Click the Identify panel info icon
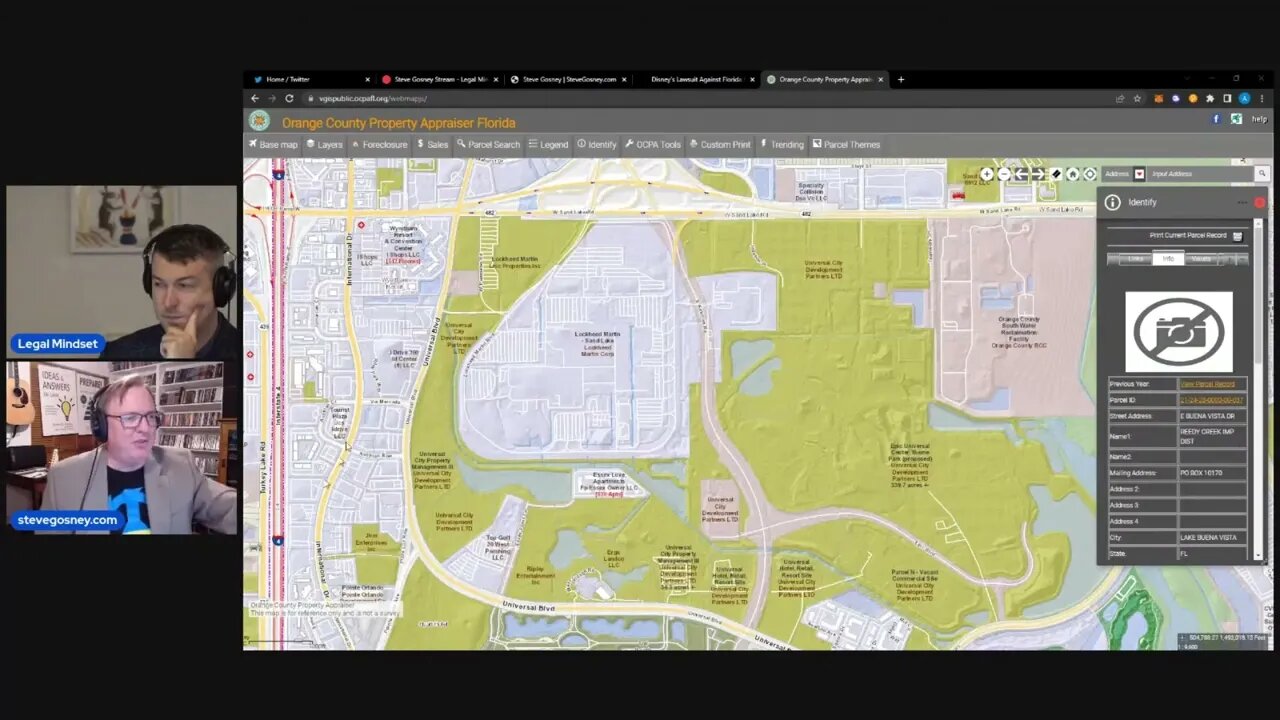 (x=1112, y=202)
